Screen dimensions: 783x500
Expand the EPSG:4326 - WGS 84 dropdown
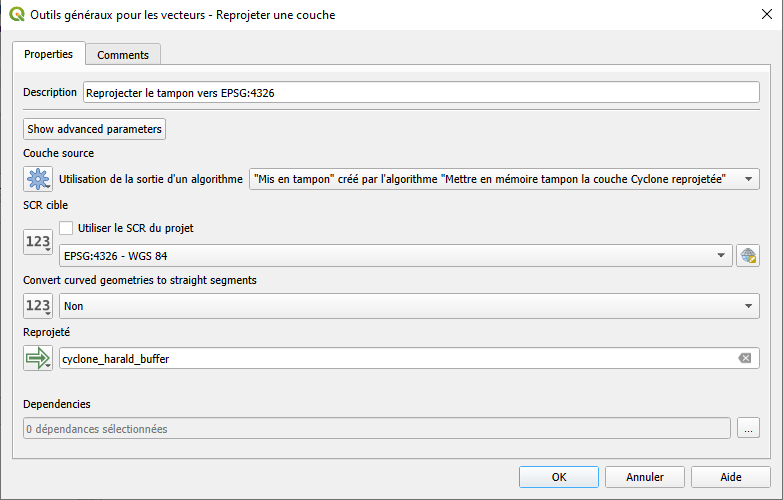[x=395, y=256]
